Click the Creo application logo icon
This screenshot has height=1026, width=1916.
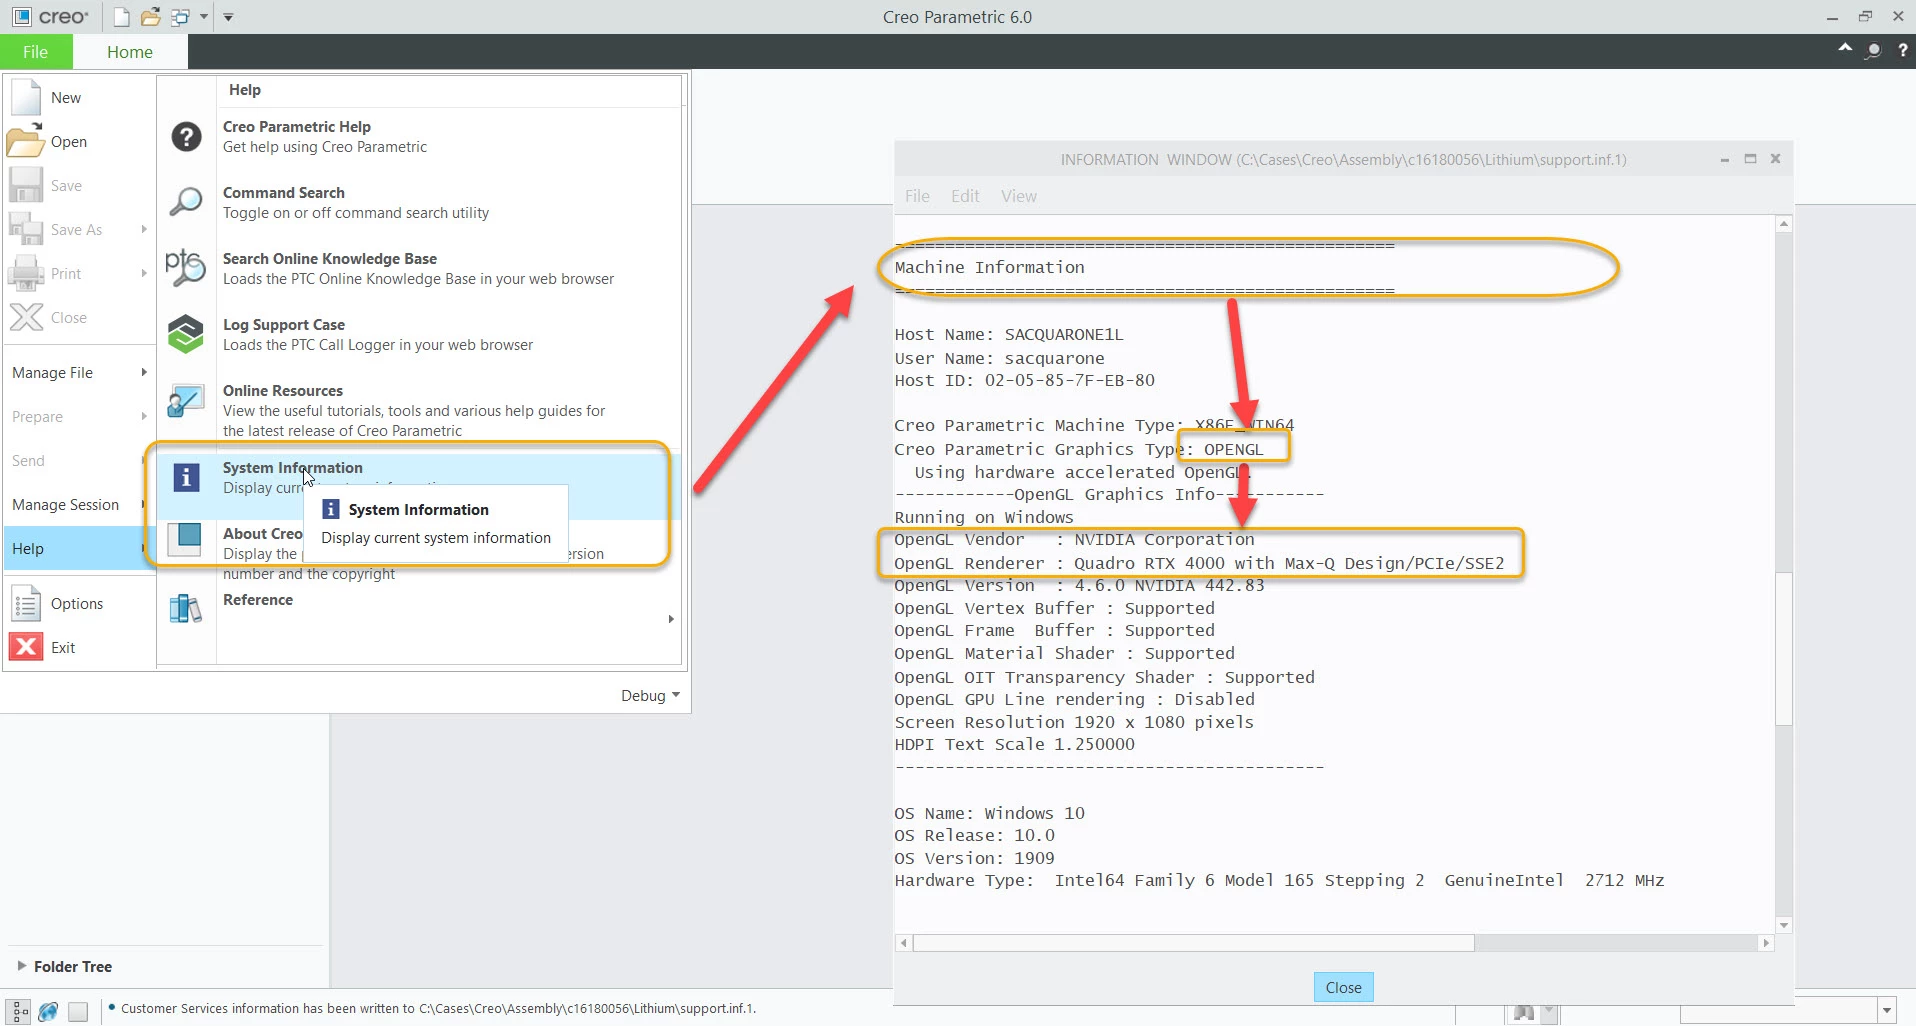click(x=20, y=17)
